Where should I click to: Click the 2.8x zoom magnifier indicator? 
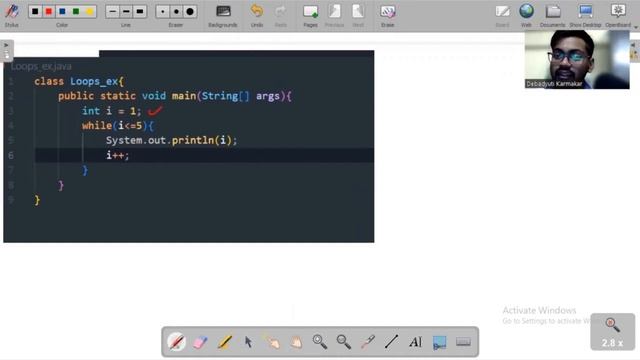613,331
